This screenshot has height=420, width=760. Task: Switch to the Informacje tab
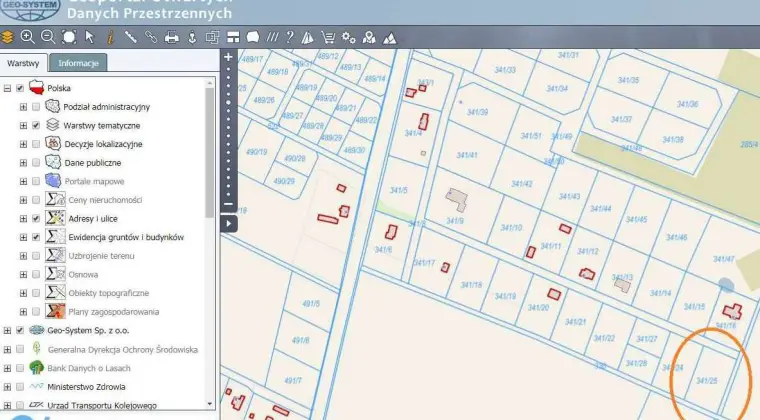[x=78, y=63]
